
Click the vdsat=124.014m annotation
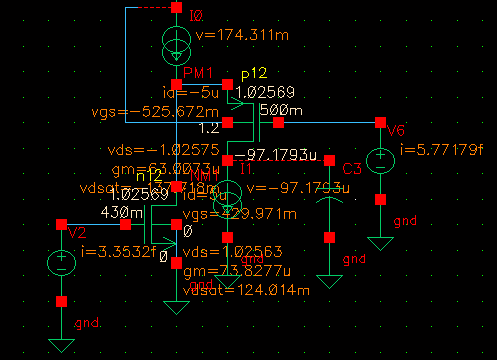pyautogui.click(x=246, y=290)
